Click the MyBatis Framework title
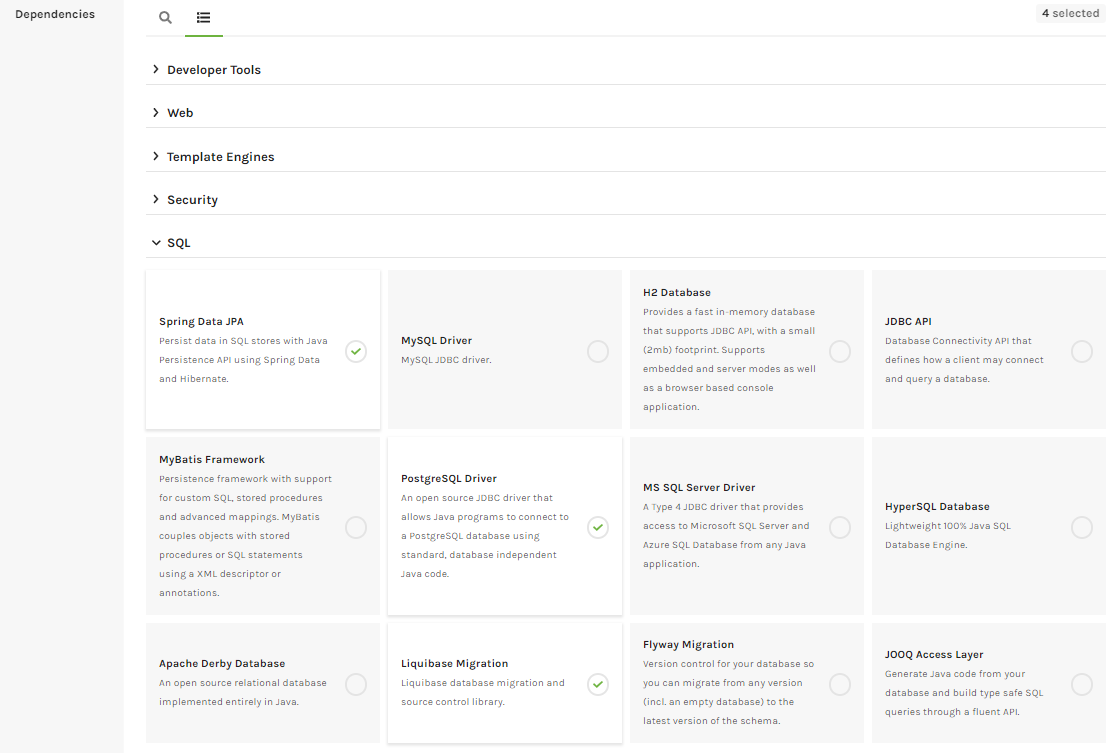The width and height of the screenshot is (1117, 753). tap(212, 459)
